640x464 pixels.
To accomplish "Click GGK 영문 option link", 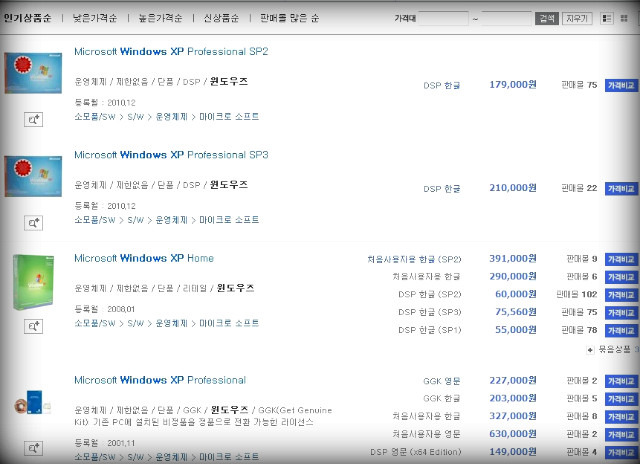I will [442, 381].
